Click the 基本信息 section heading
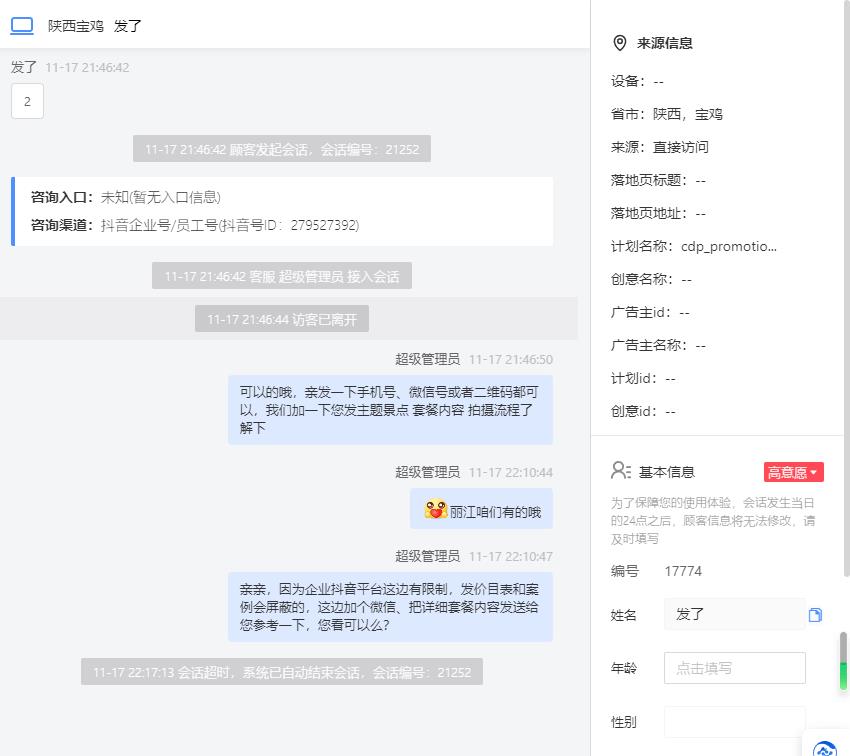This screenshot has height=756, width=850. (x=667, y=472)
